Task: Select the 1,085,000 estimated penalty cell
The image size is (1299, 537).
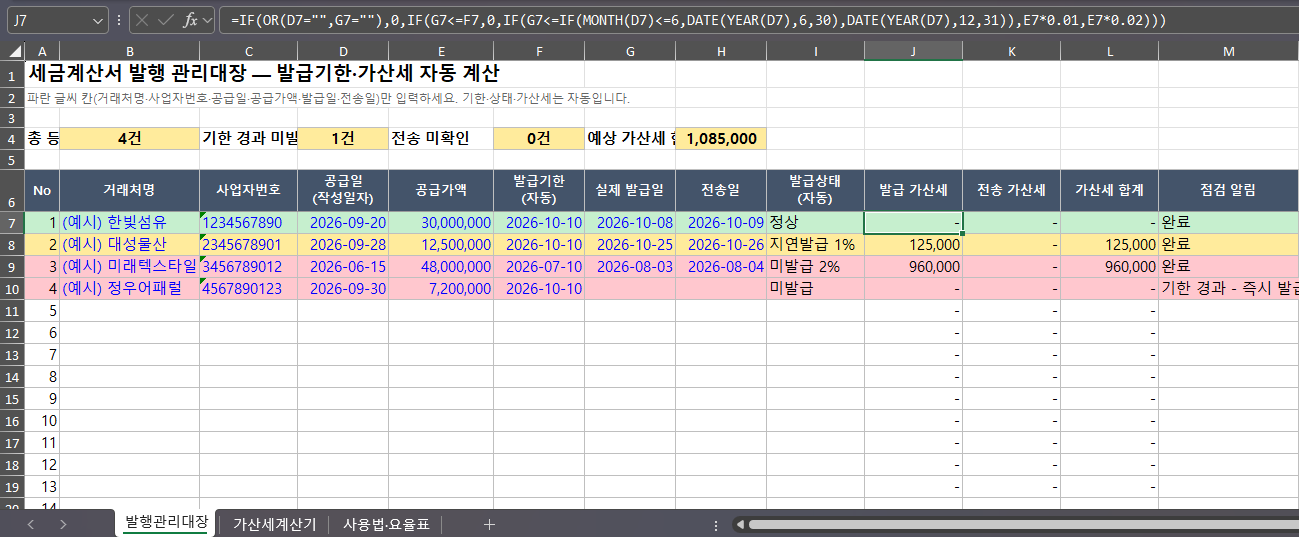Action: (x=721, y=139)
